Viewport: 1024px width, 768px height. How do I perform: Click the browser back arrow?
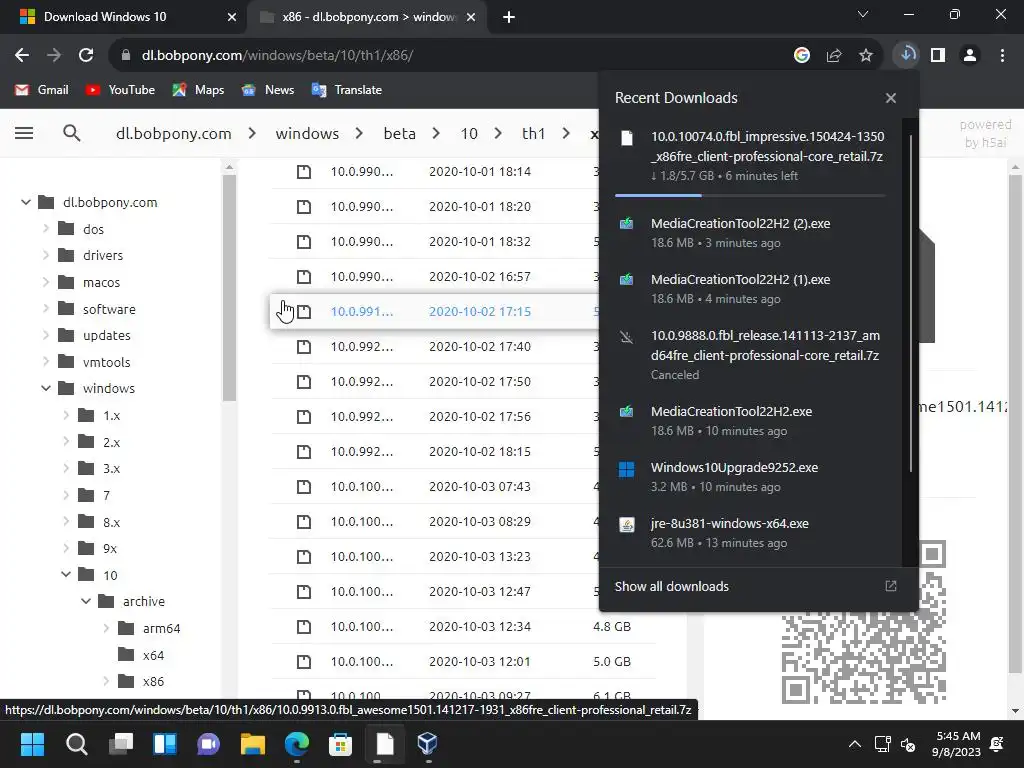pyautogui.click(x=22, y=56)
